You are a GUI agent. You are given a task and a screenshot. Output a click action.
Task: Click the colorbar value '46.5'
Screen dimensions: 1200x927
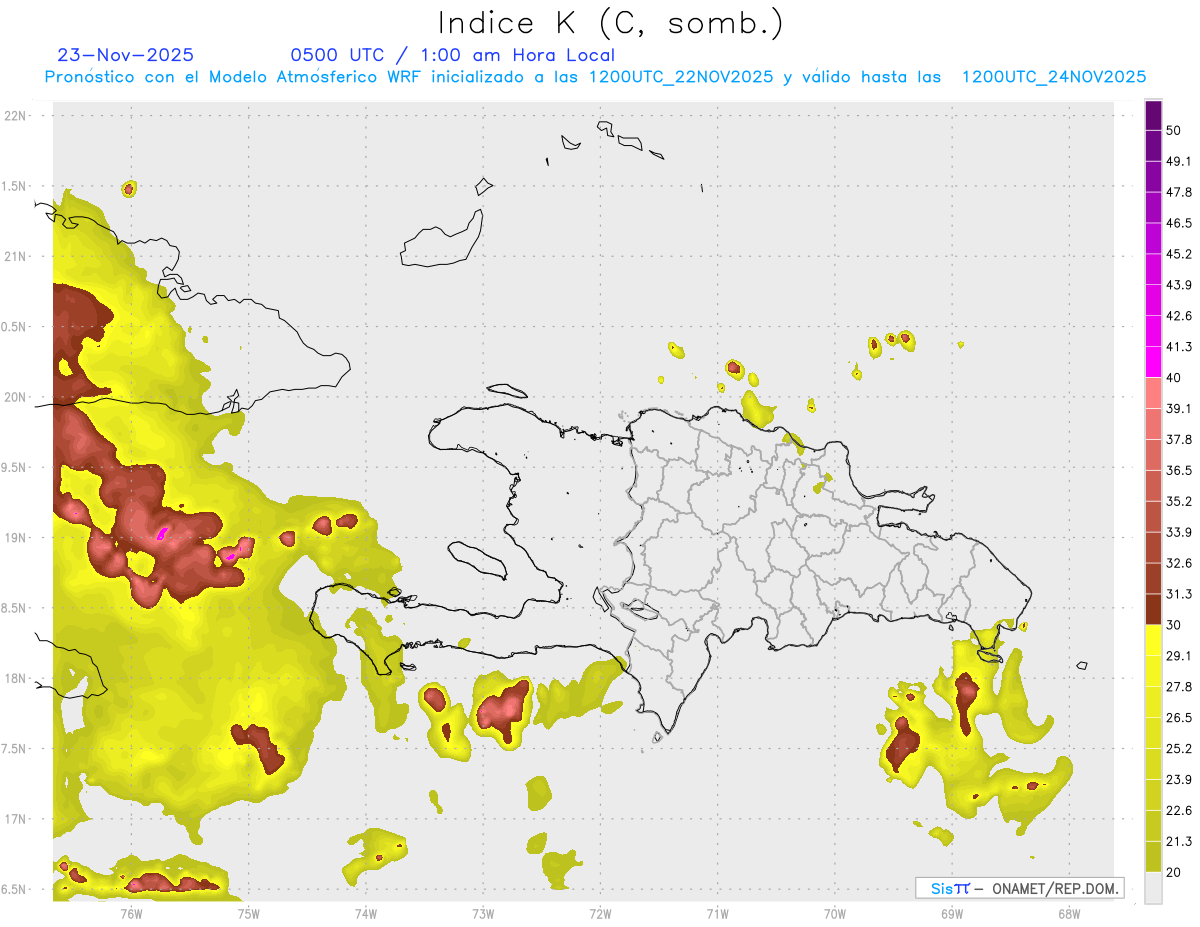[1179, 223]
